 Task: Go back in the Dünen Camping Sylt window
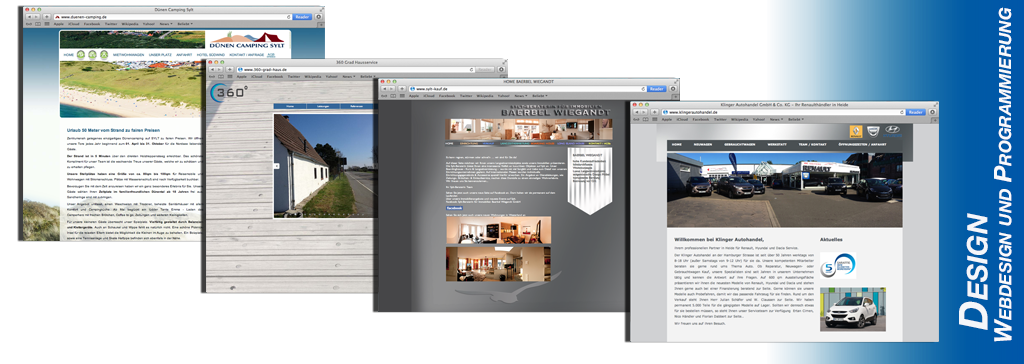coord(29,17)
